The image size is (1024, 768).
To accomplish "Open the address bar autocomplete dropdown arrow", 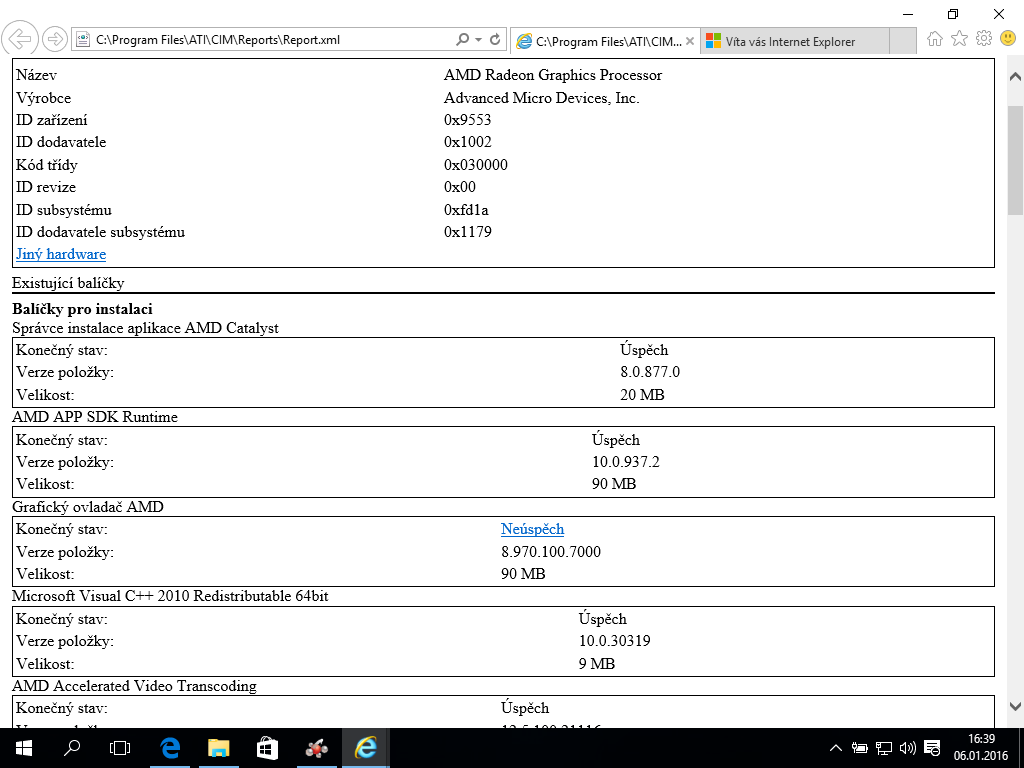I will coord(479,39).
